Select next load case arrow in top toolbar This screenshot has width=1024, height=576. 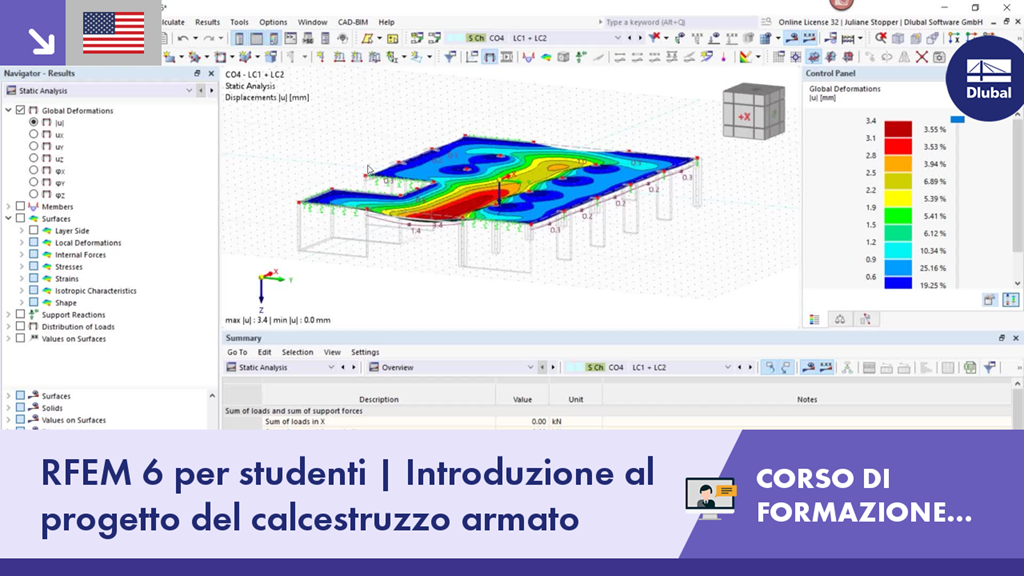click(x=640, y=39)
